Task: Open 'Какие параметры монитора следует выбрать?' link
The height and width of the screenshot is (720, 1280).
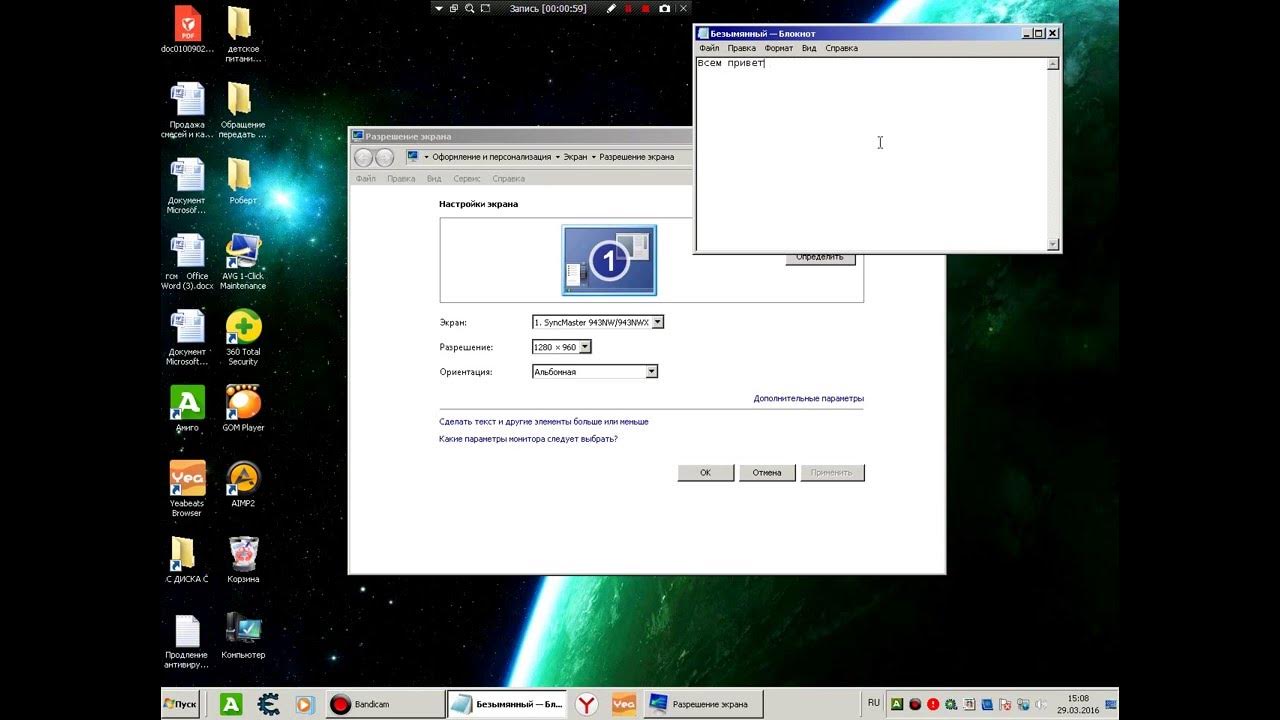Action: tap(528, 439)
